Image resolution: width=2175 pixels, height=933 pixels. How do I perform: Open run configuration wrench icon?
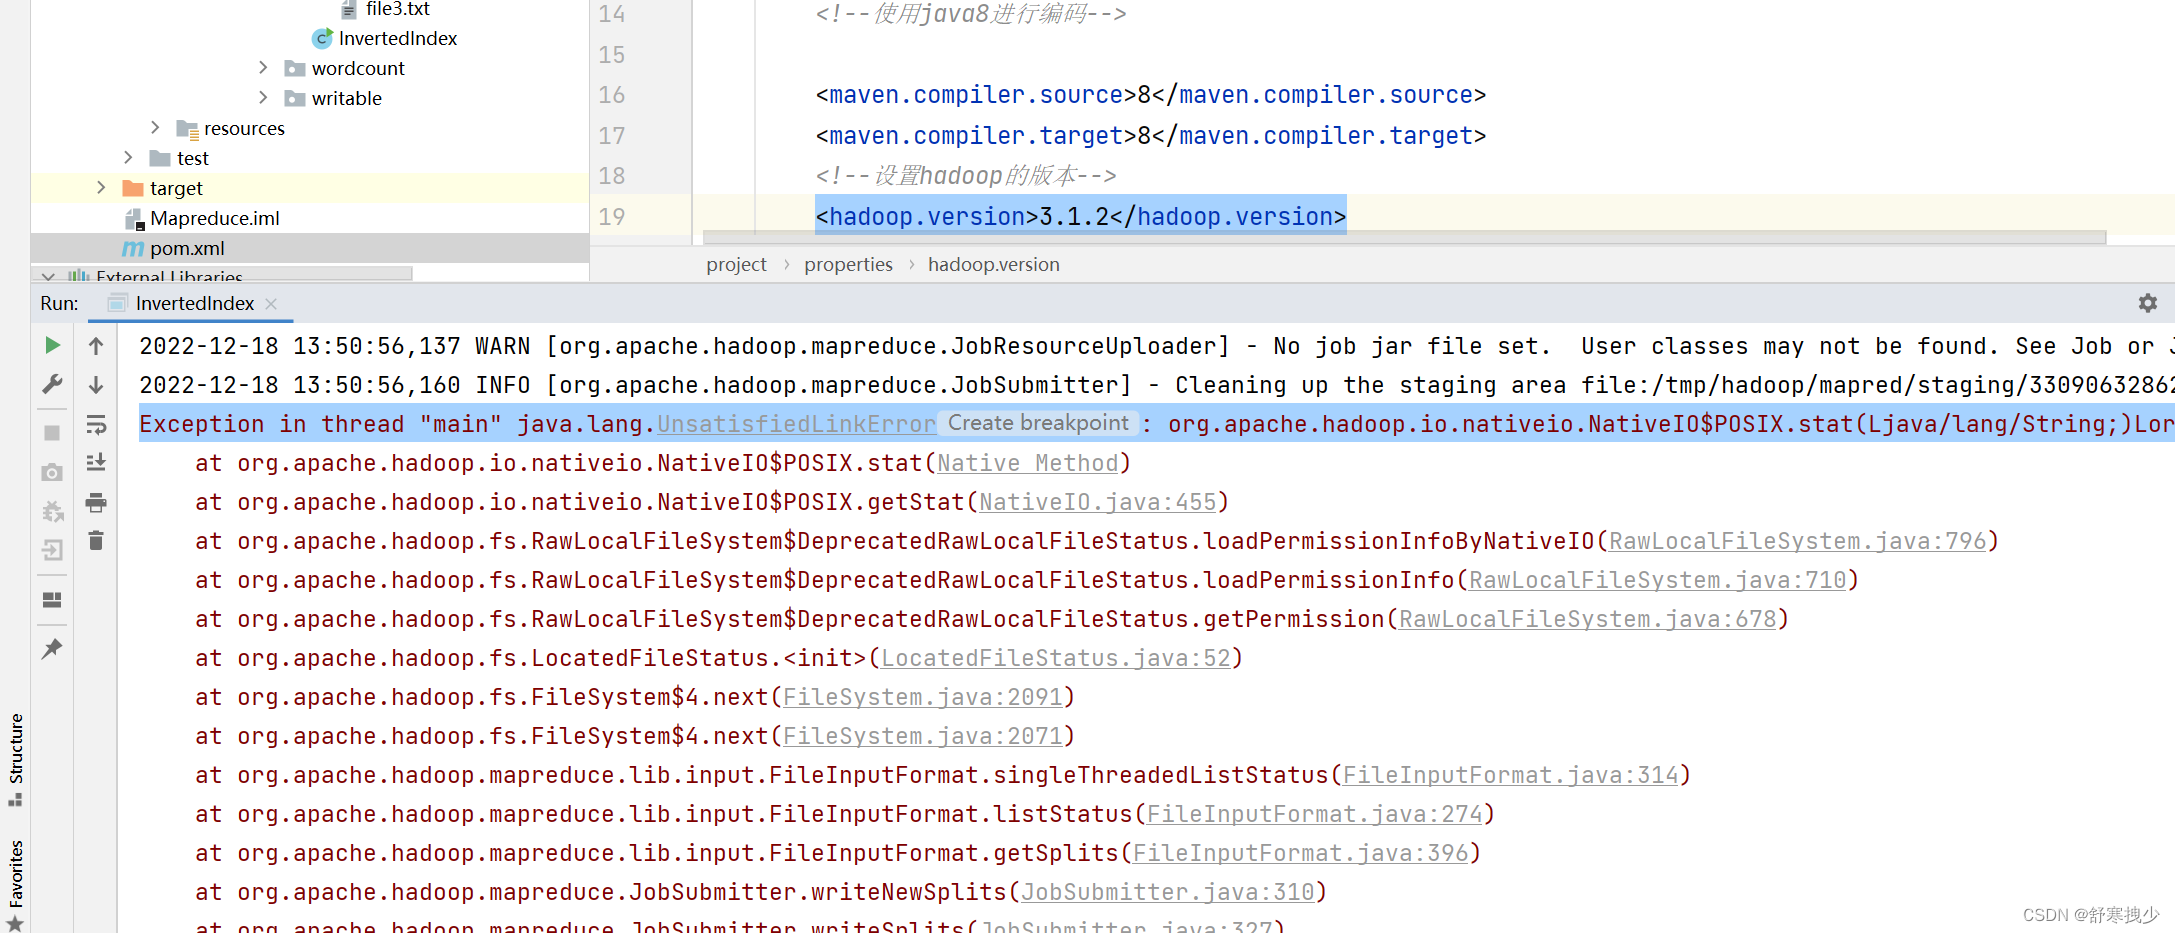tap(52, 384)
